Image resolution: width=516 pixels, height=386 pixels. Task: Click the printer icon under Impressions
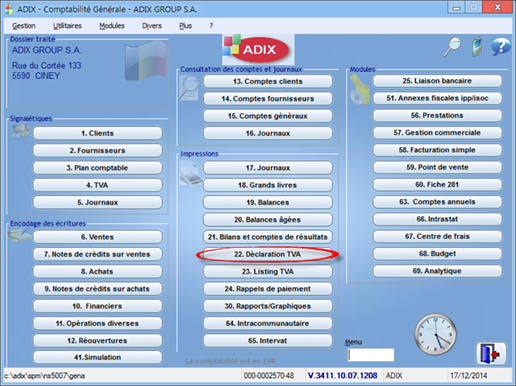coord(191,173)
